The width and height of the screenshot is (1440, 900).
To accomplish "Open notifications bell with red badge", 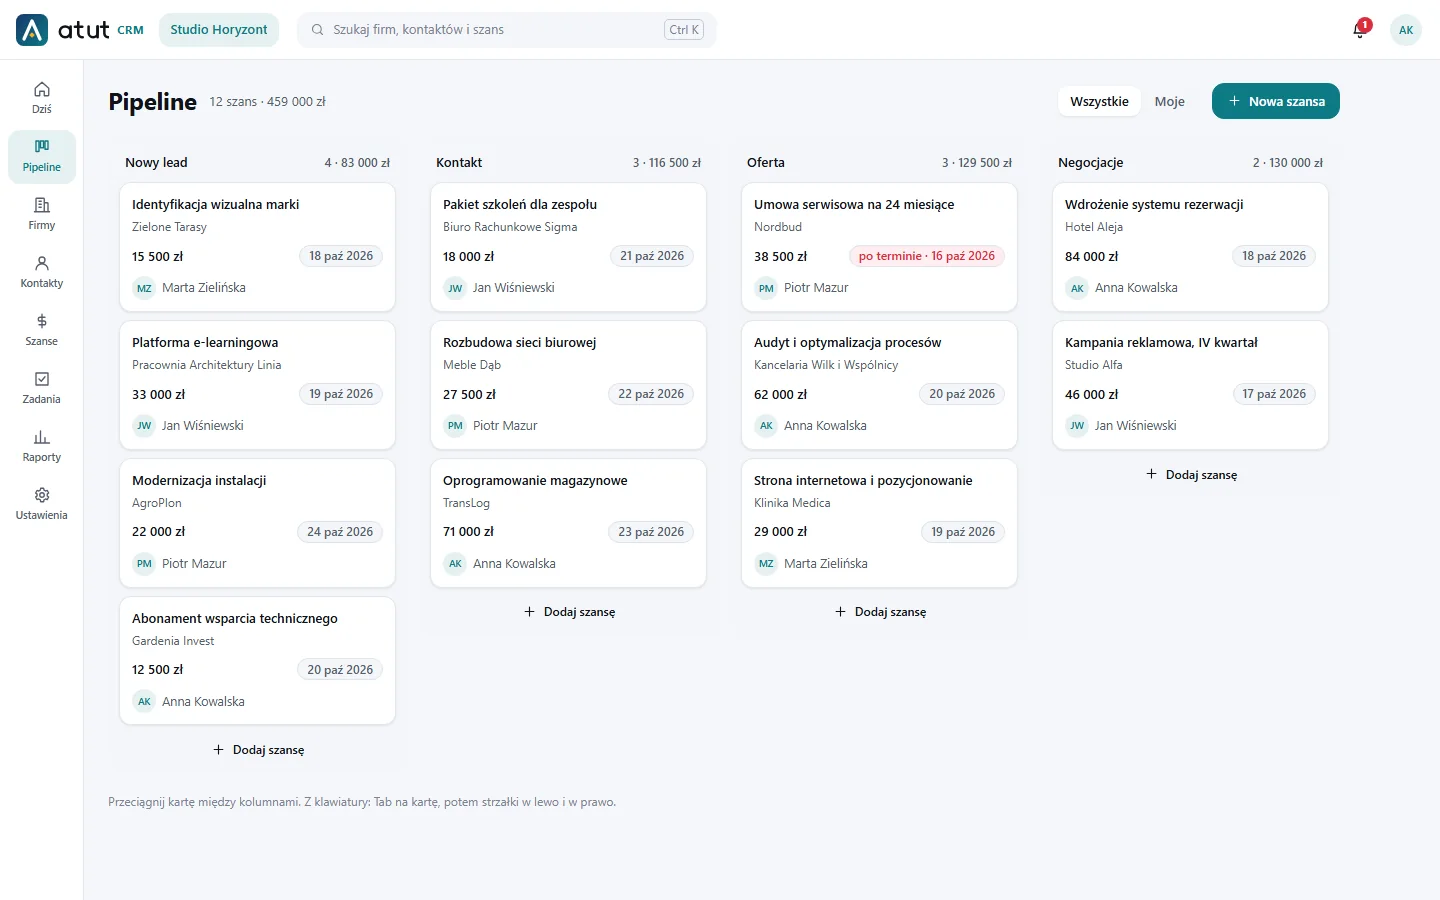I will click(x=1360, y=30).
